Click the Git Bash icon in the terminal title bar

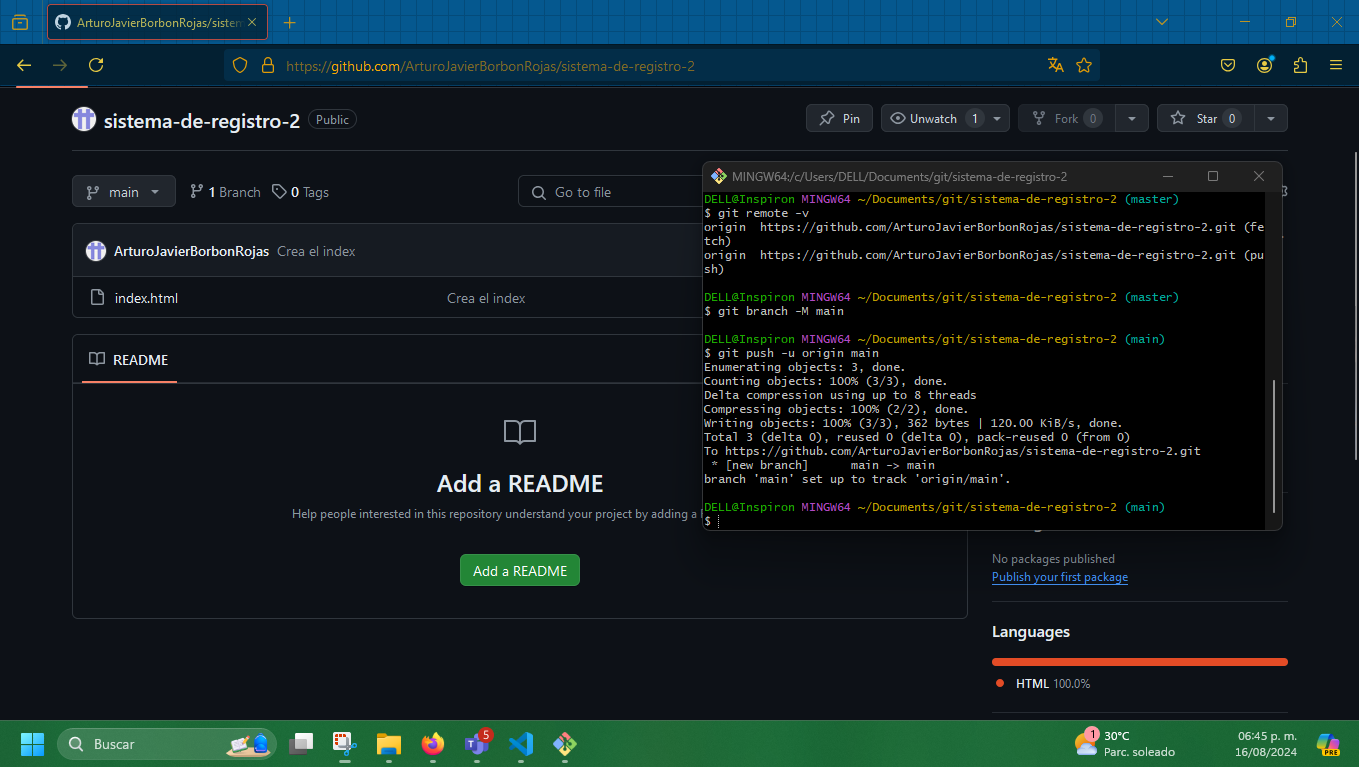click(x=718, y=176)
